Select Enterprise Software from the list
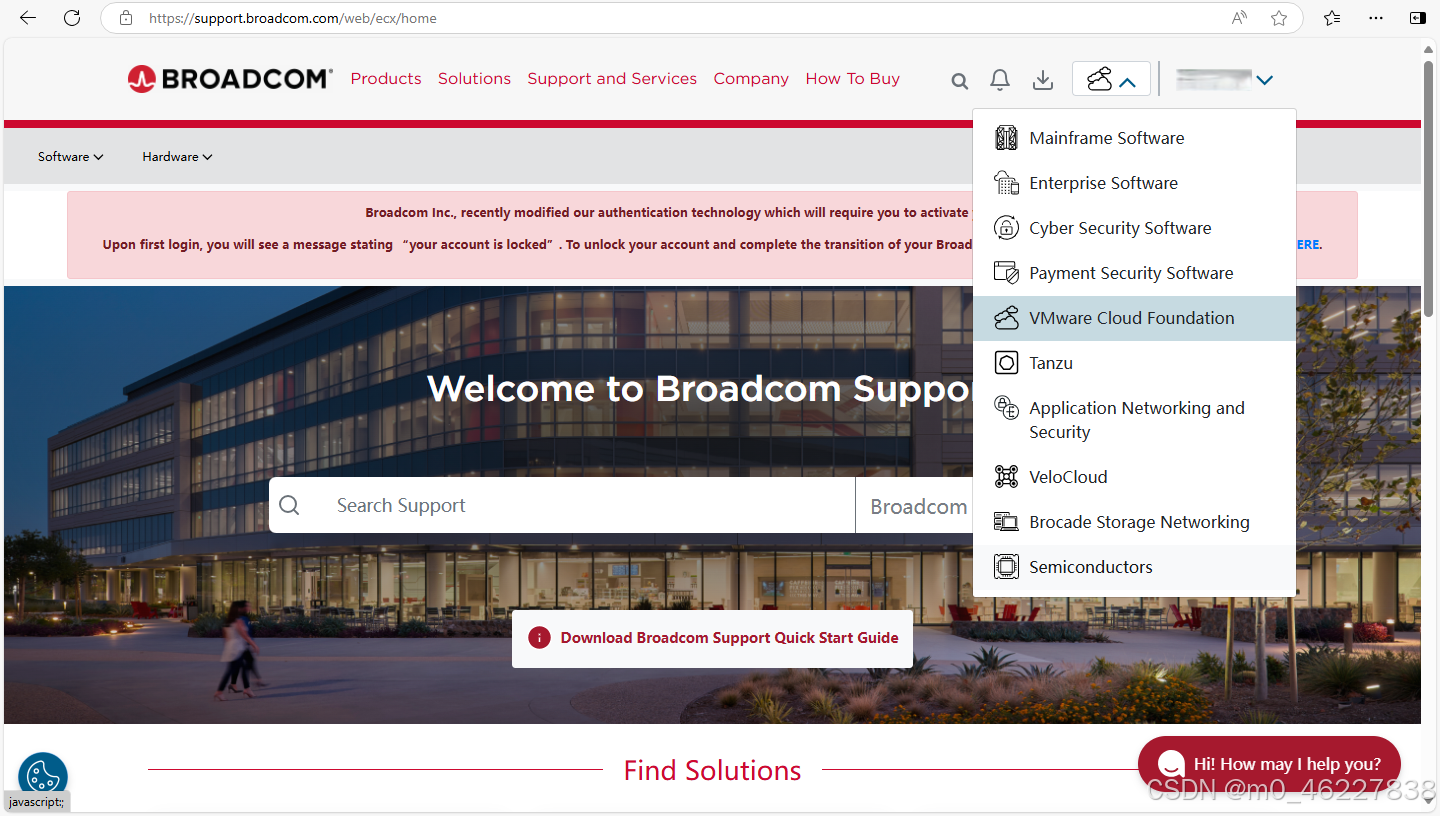1440x816 pixels. [x=1134, y=183]
